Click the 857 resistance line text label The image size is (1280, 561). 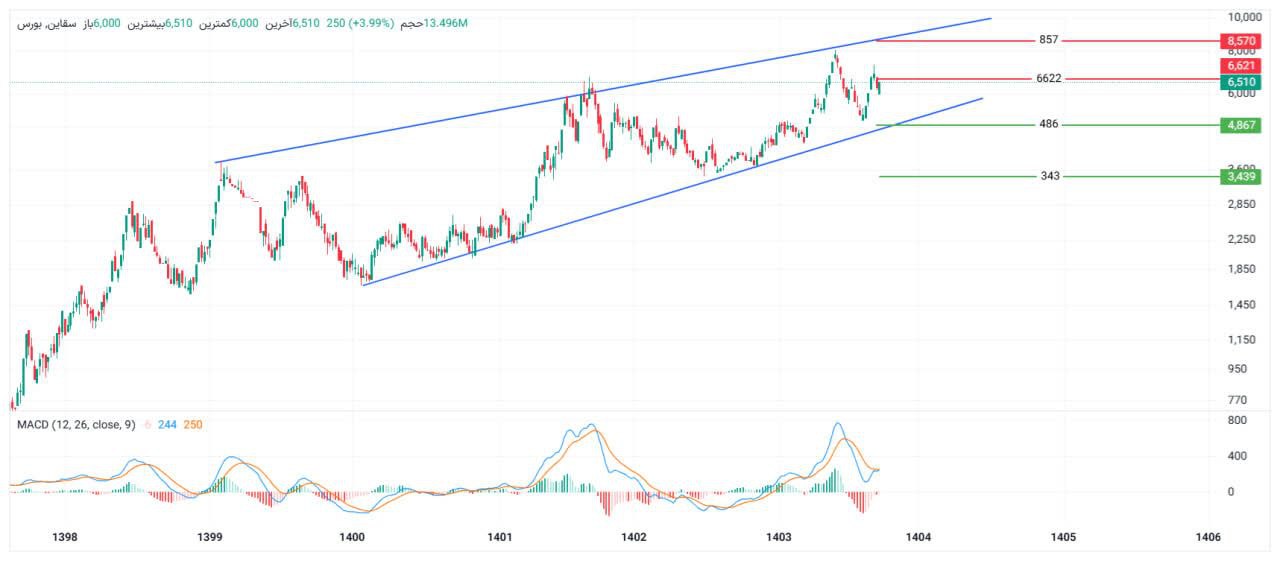pos(1048,40)
